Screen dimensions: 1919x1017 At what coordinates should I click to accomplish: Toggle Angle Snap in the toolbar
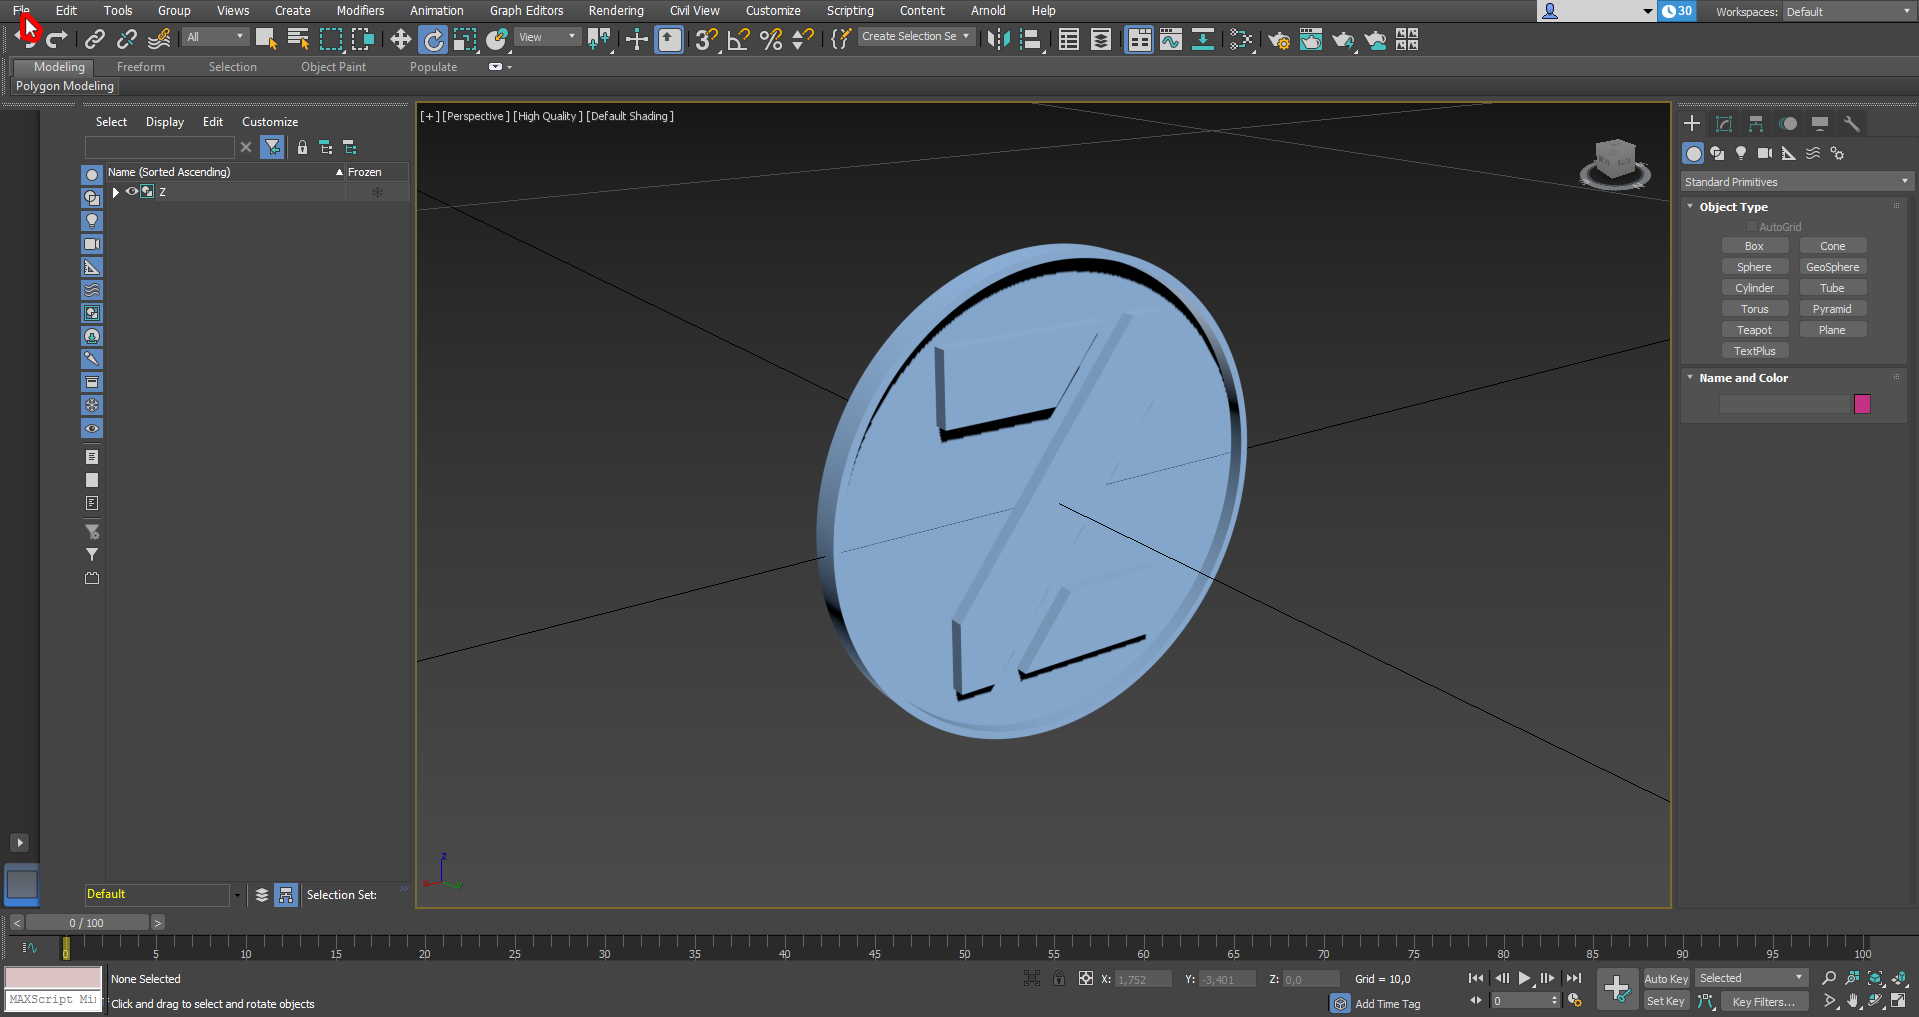coord(738,39)
